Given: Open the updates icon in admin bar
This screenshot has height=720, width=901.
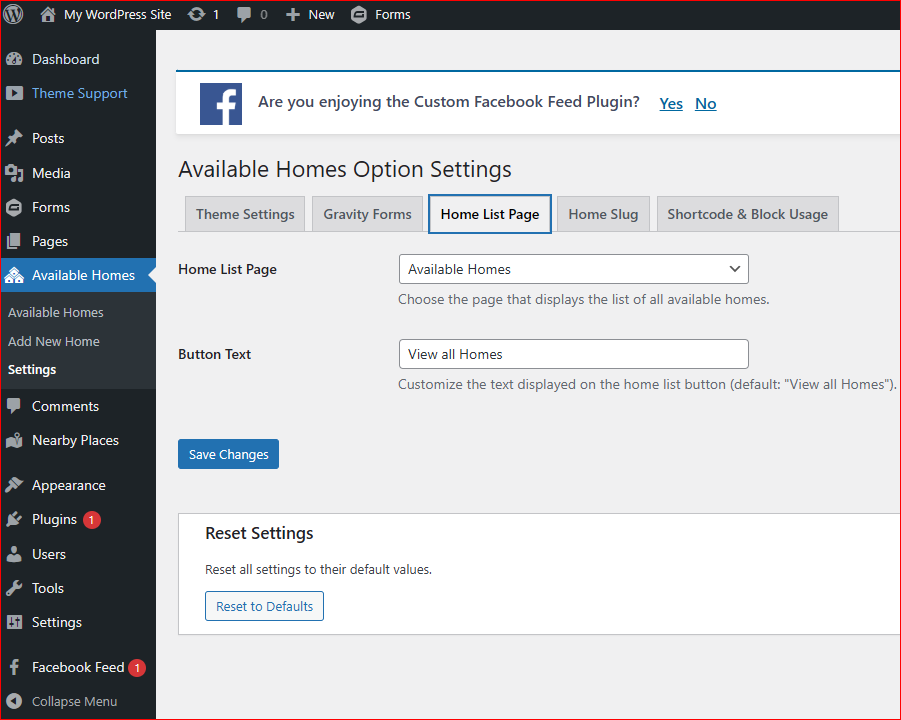Looking at the screenshot, I should [x=197, y=14].
